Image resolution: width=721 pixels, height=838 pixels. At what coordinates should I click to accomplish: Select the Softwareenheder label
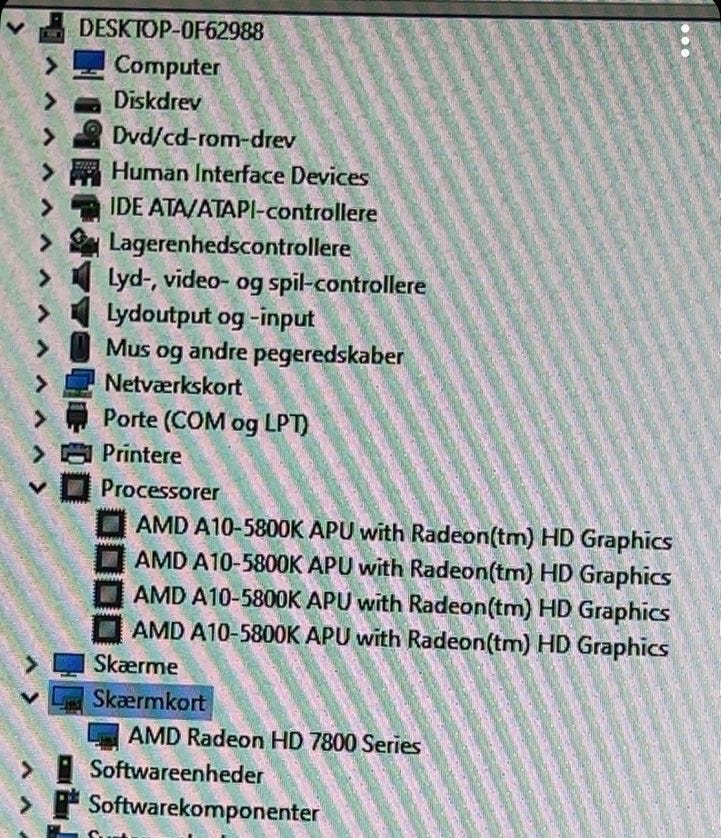(176, 772)
